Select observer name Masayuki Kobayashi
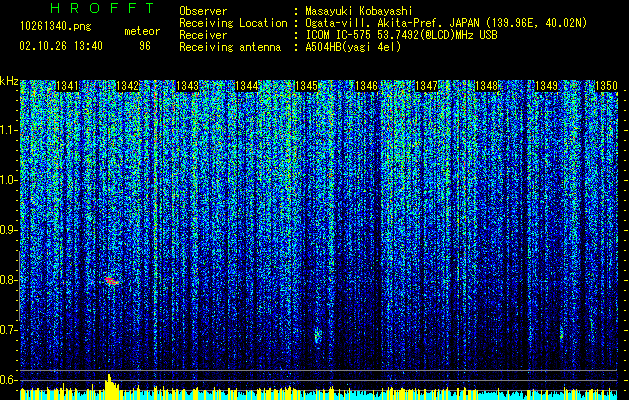629x400 pixels. pyautogui.click(x=359, y=11)
